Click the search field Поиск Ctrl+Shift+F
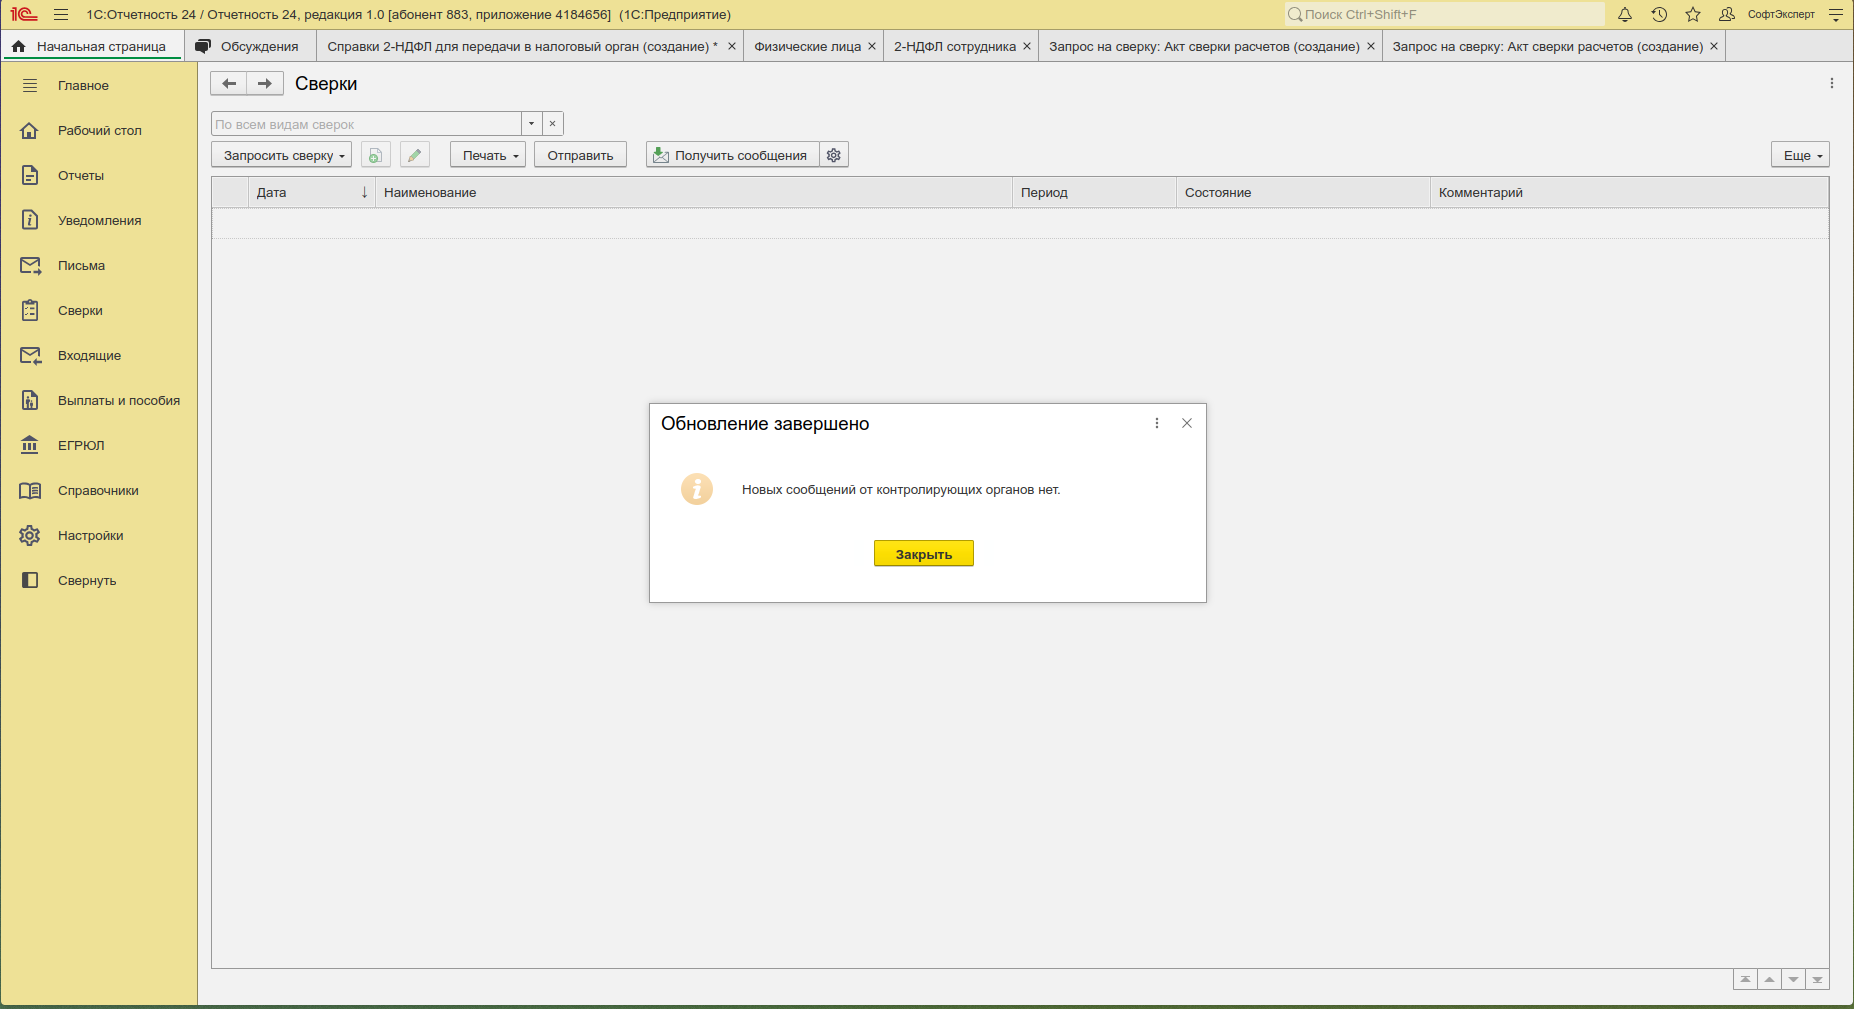 pos(1445,15)
